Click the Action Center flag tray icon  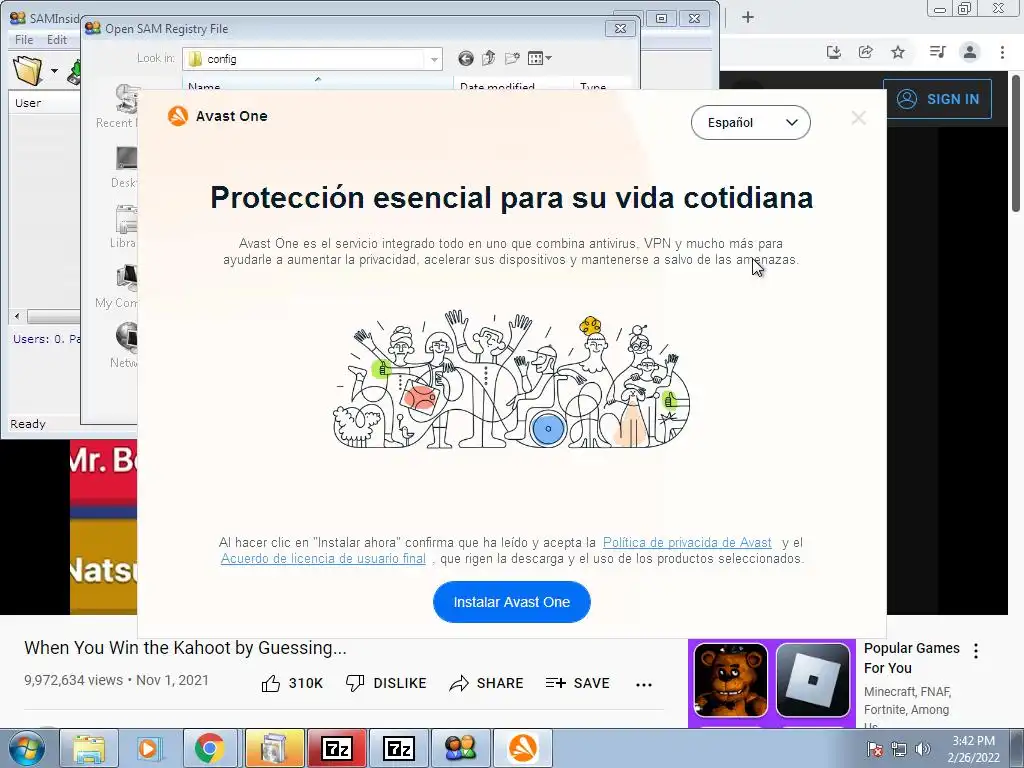click(x=875, y=749)
